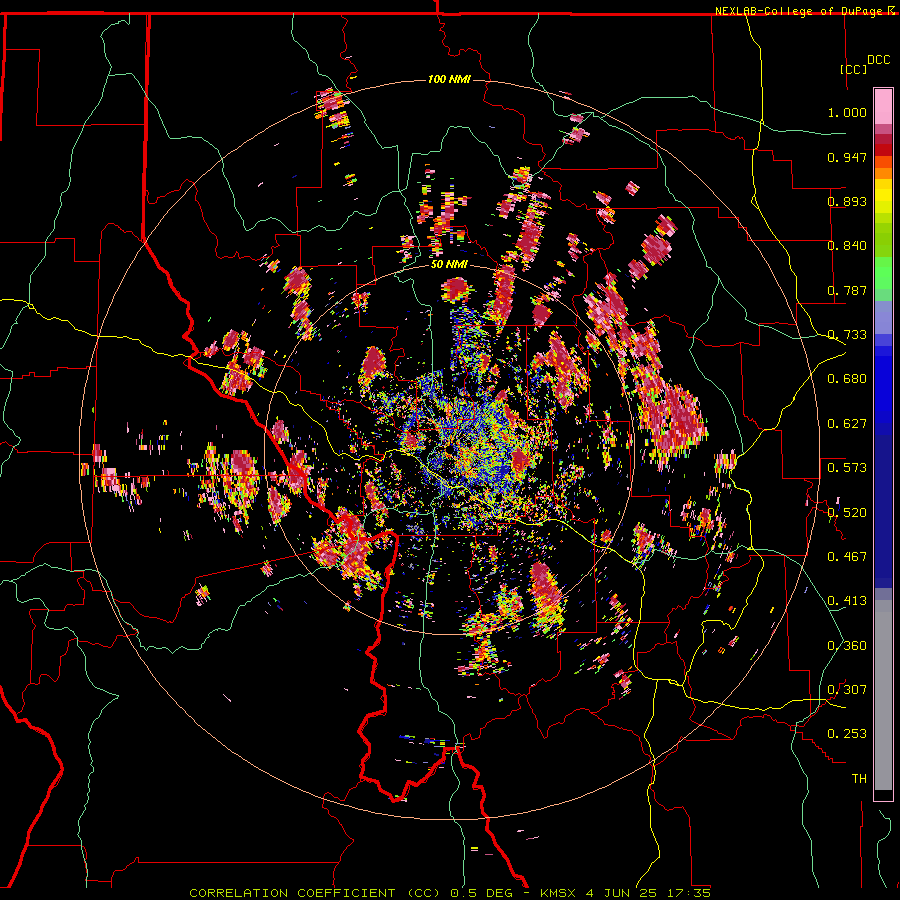The width and height of the screenshot is (900, 900).
Task: Select the 0.893 scale value
Action: pos(847,201)
